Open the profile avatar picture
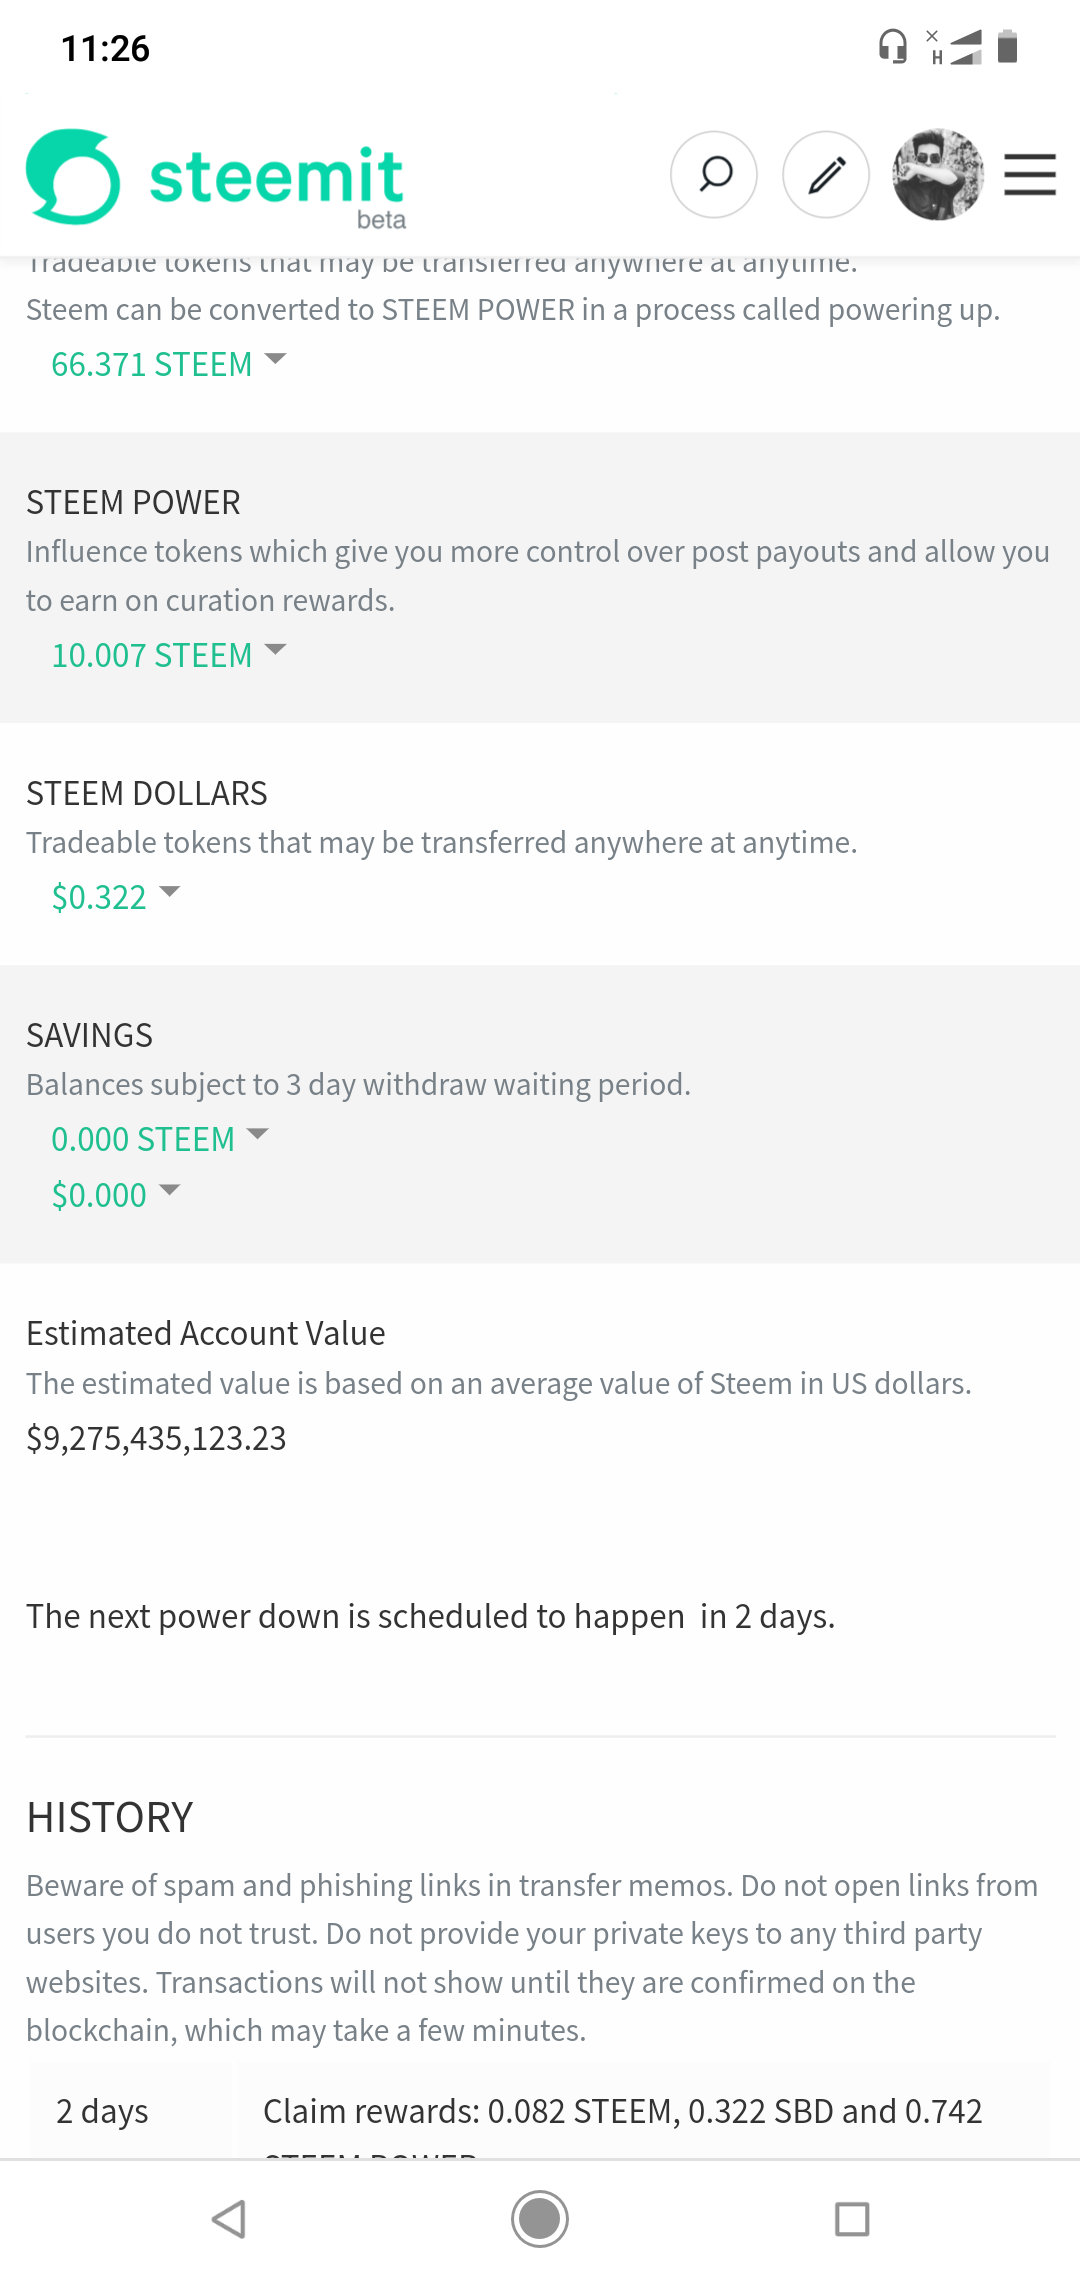This screenshot has width=1080, height=2280. (x=938, y=175)
